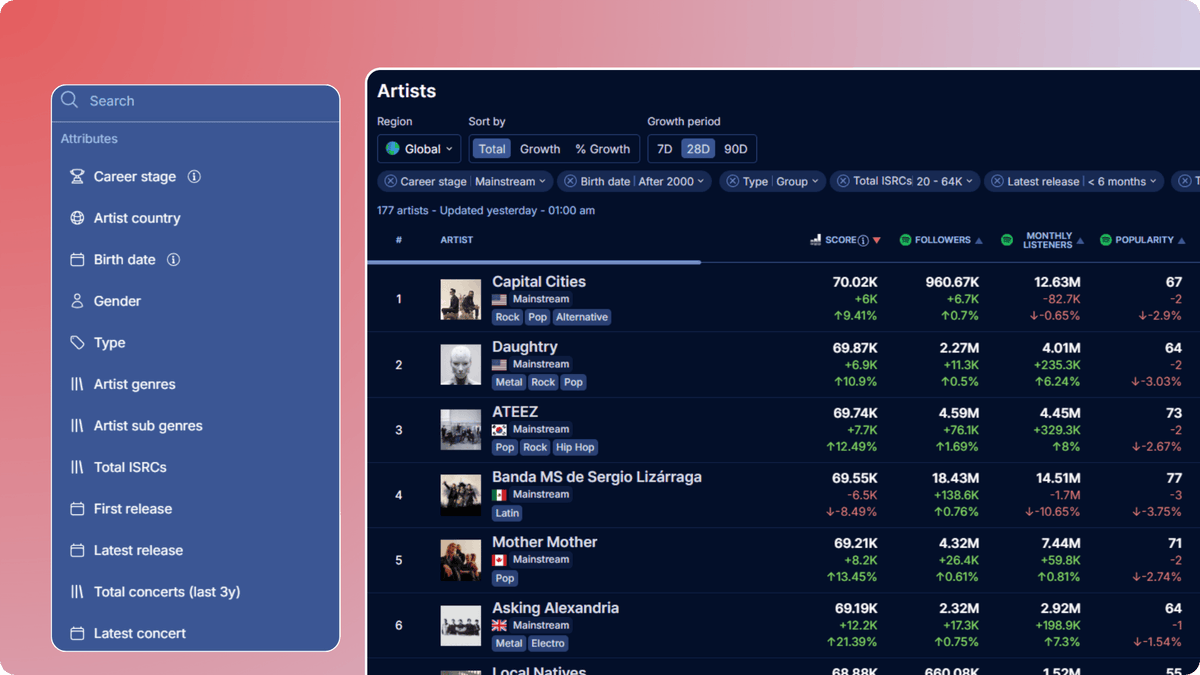Screen dimensions: 1200x675
Task: Set growth period to 90D
Action: coord(735,149)
